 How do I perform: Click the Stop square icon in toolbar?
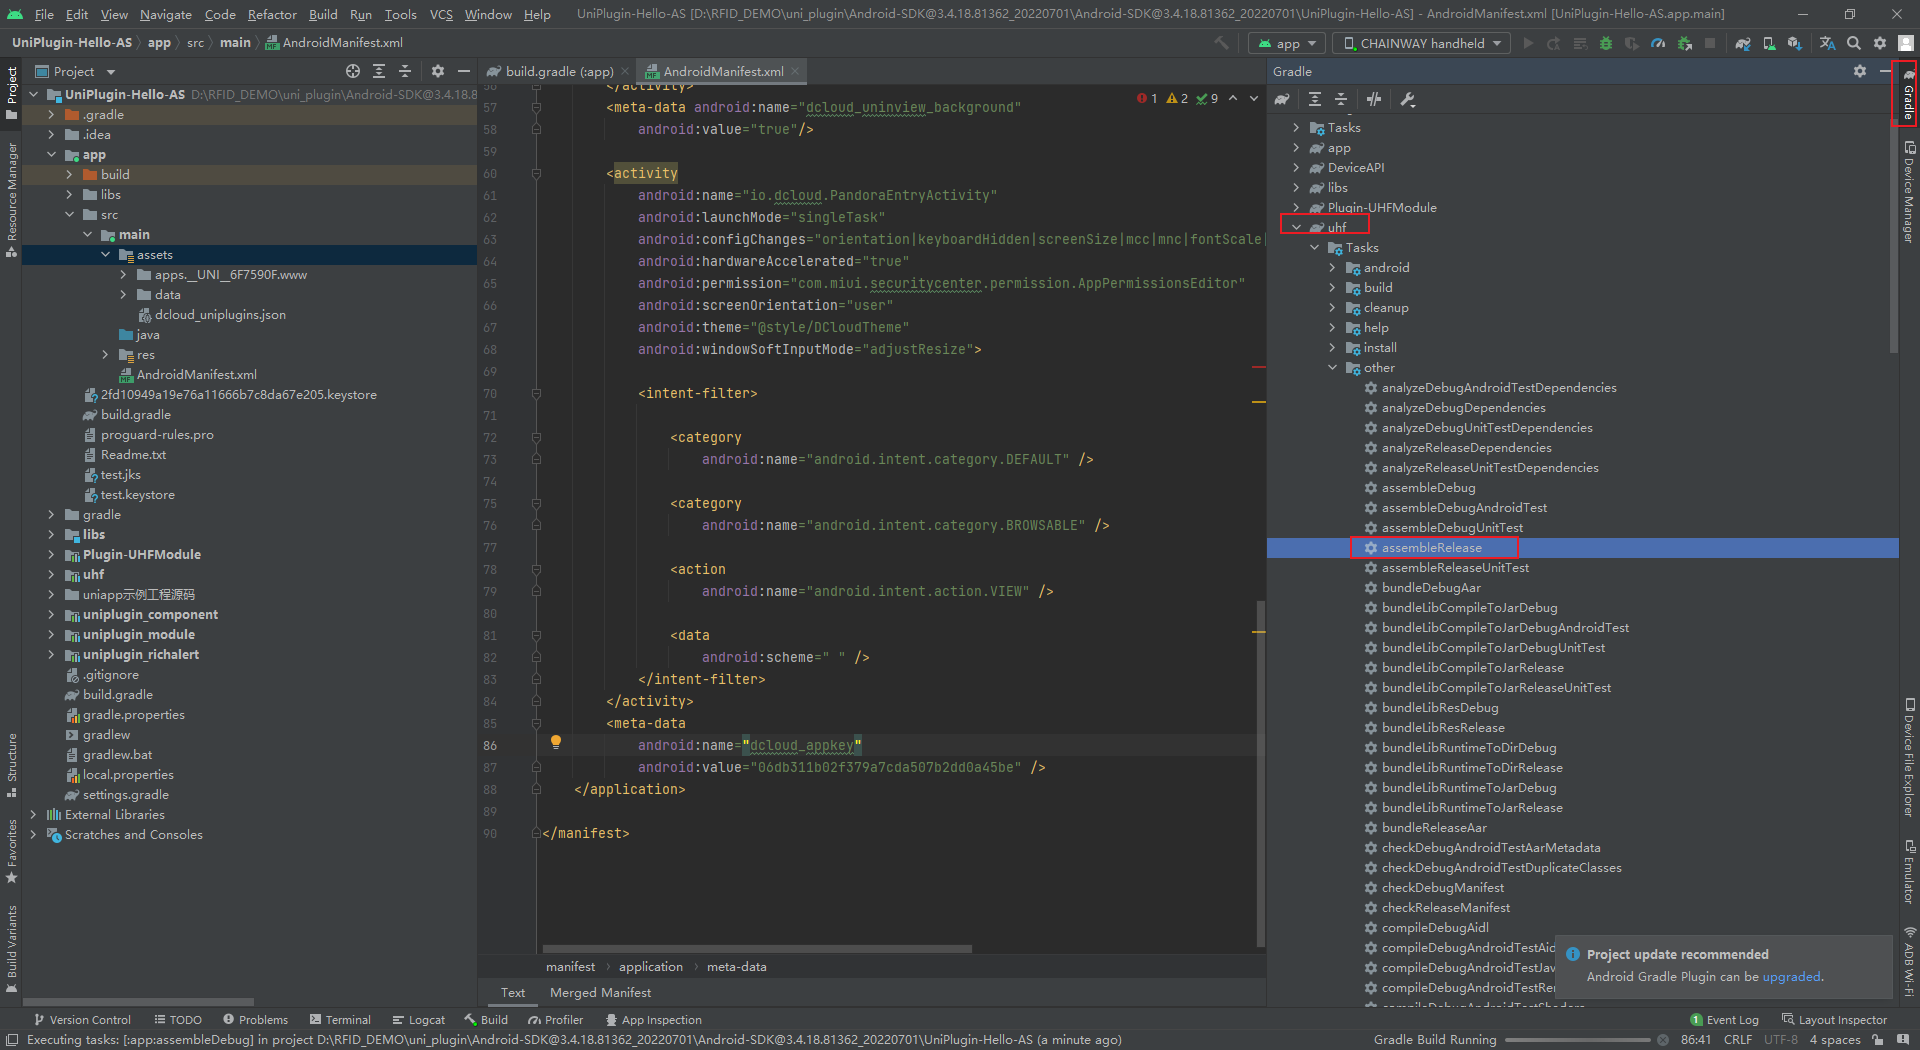tap(1710, 43)
